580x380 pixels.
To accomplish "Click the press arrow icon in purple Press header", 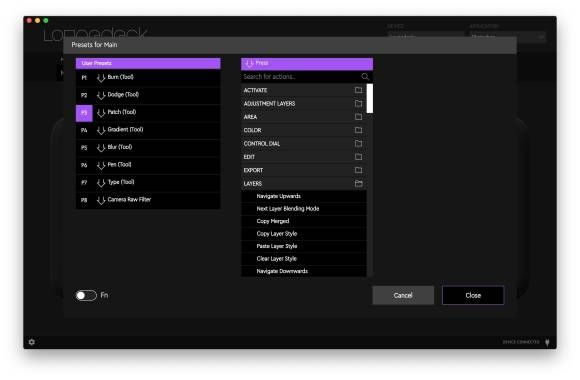I will coord(250,63).
